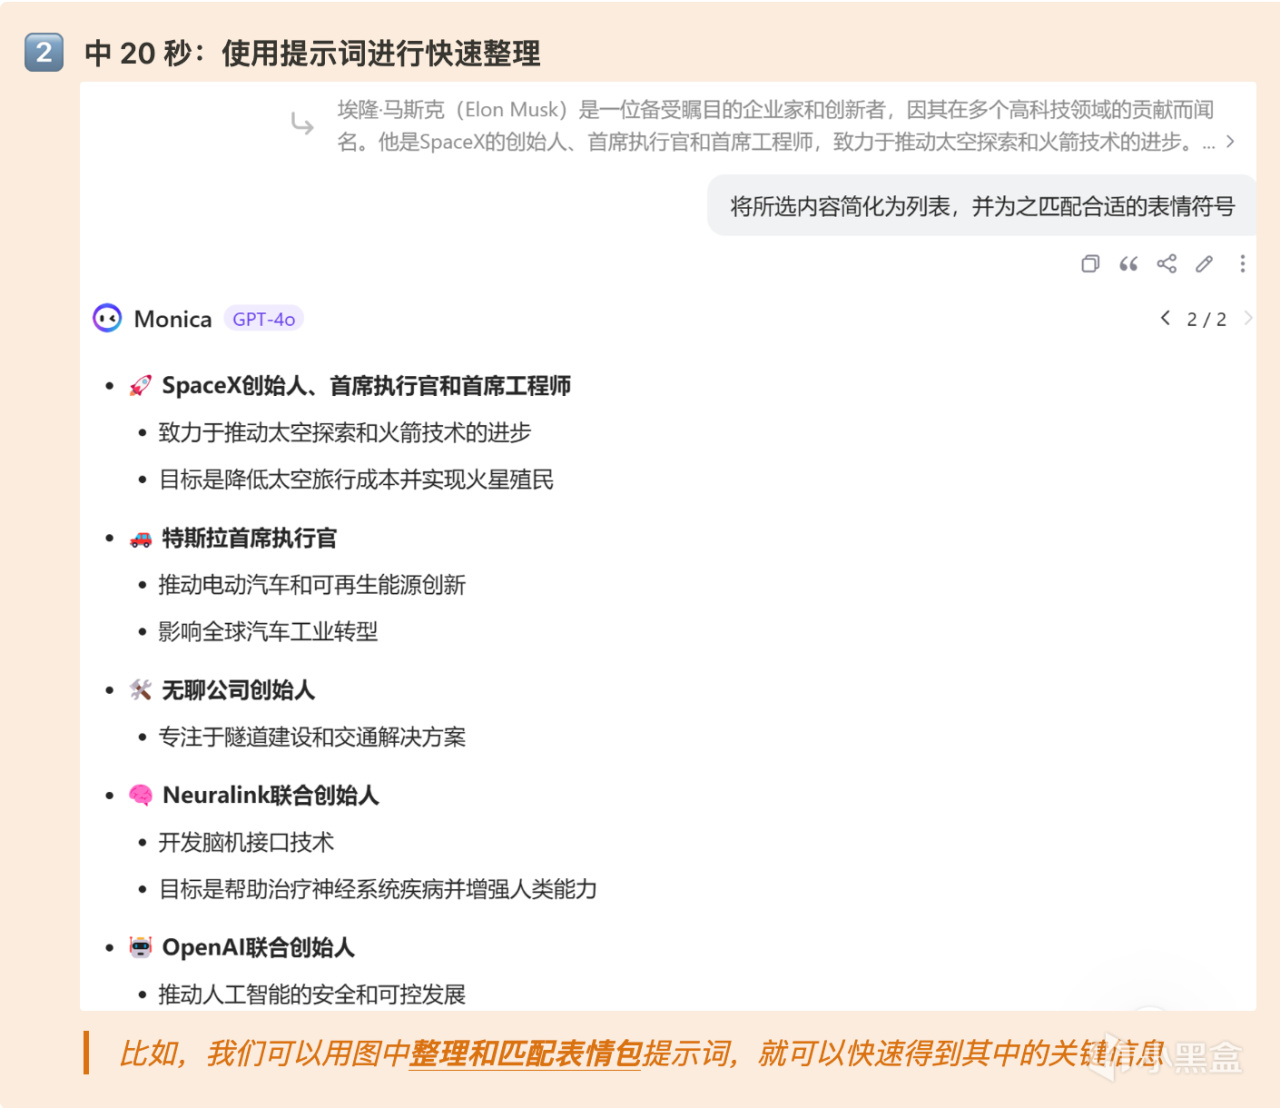1280x1108 pixels.
Task: Click the share message icon
Action: click(x=1166, y=264)
